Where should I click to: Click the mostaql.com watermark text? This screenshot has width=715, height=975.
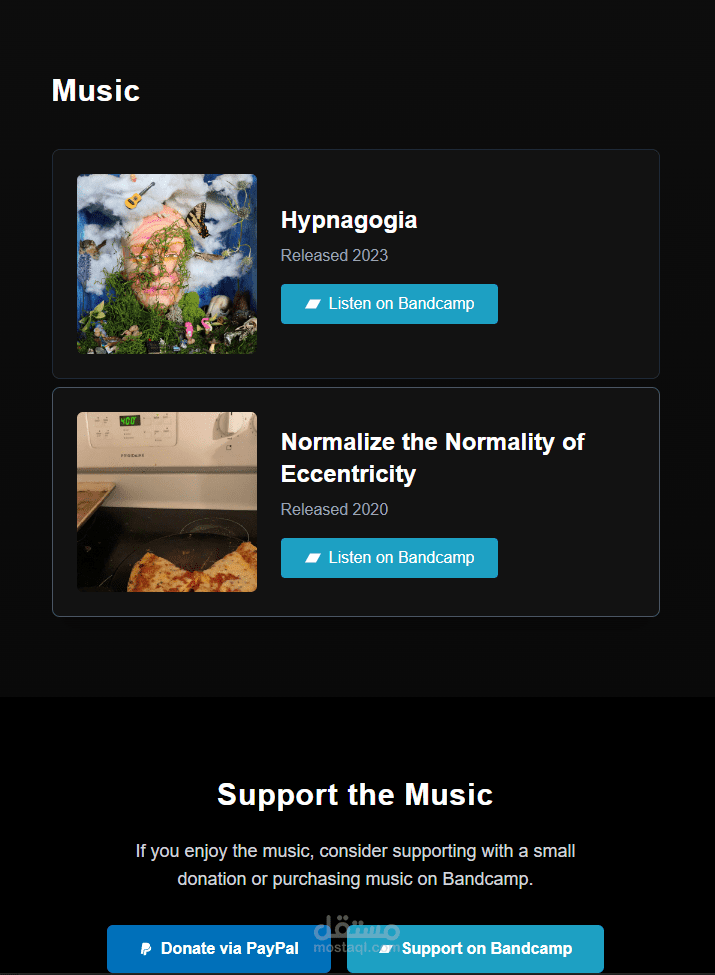click(x=357, y=948)
